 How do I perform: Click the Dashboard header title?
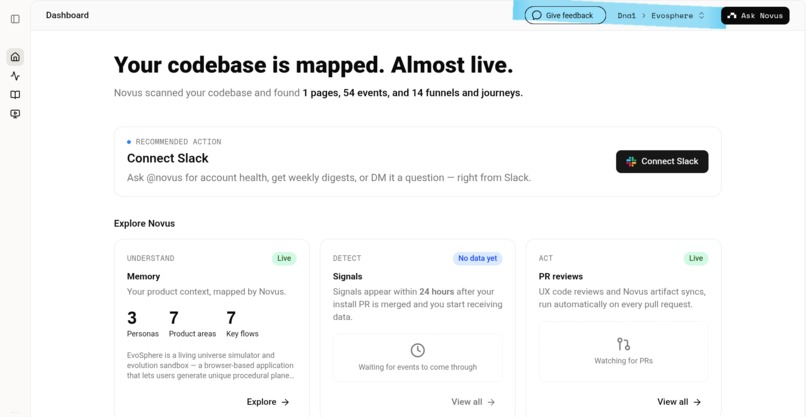(67, 15)
